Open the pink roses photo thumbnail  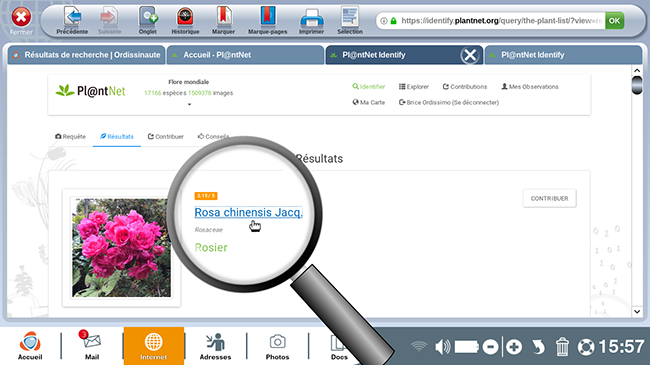(x=121, y=248)
